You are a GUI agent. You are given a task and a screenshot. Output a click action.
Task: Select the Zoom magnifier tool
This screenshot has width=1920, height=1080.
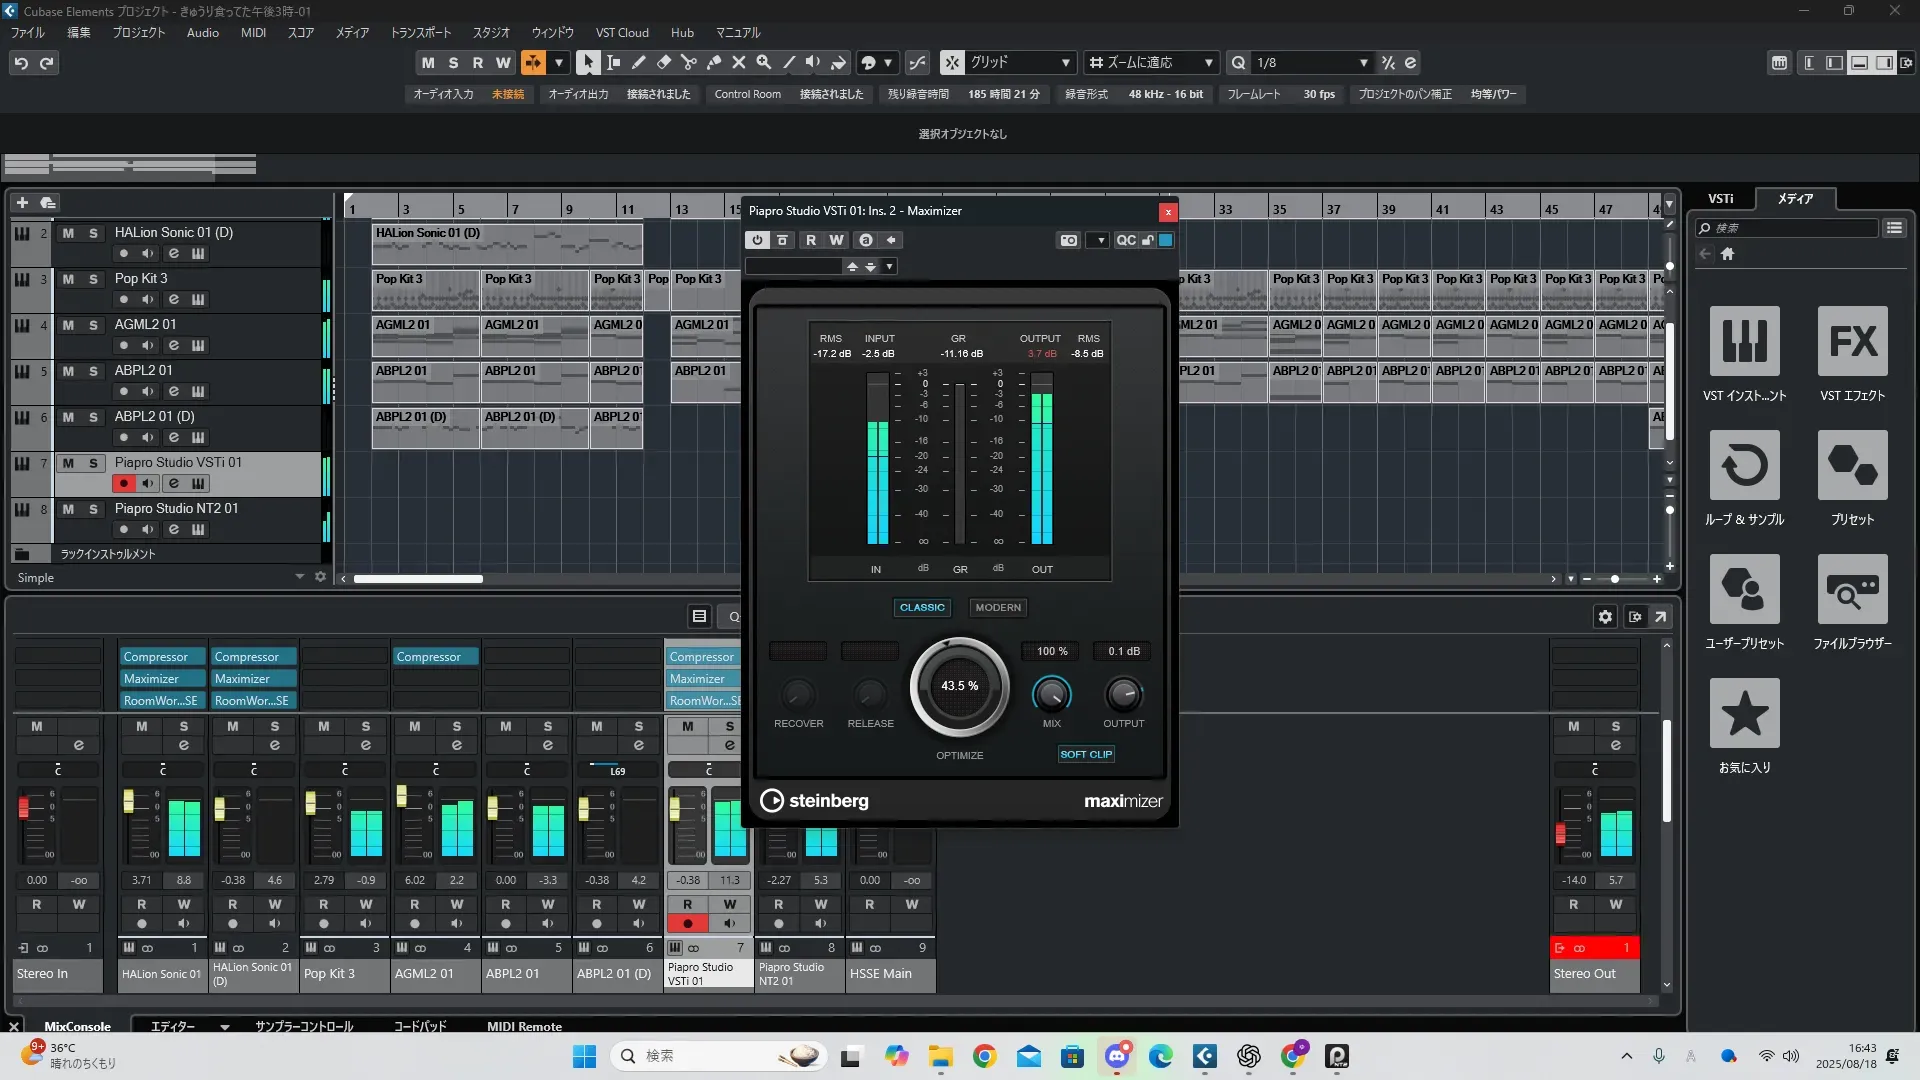(x=763, y=63)
